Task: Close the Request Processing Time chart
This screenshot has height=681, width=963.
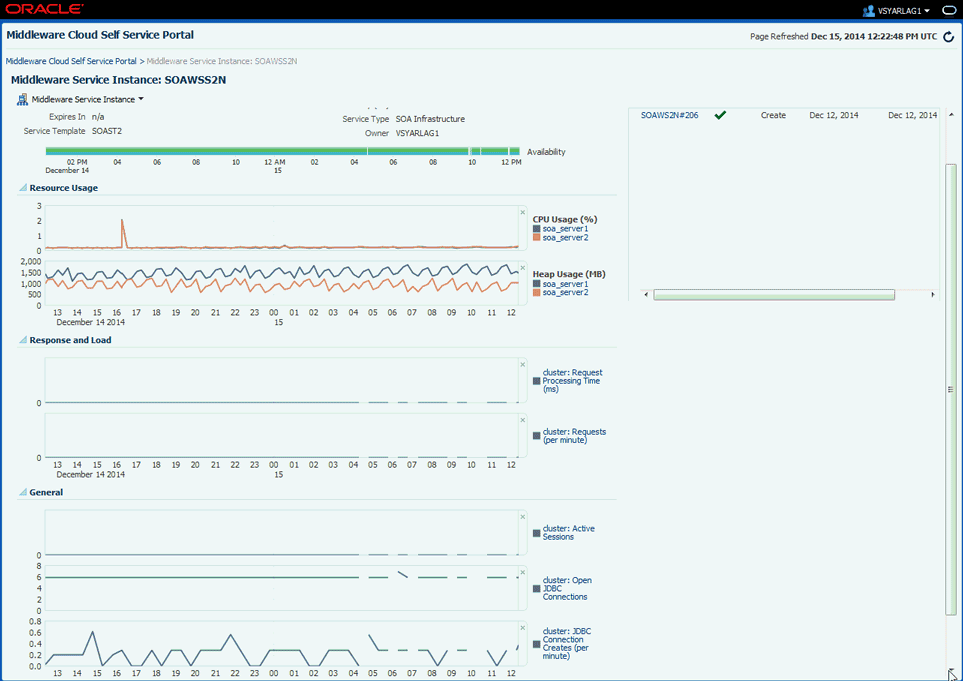Action: (523, 365)
